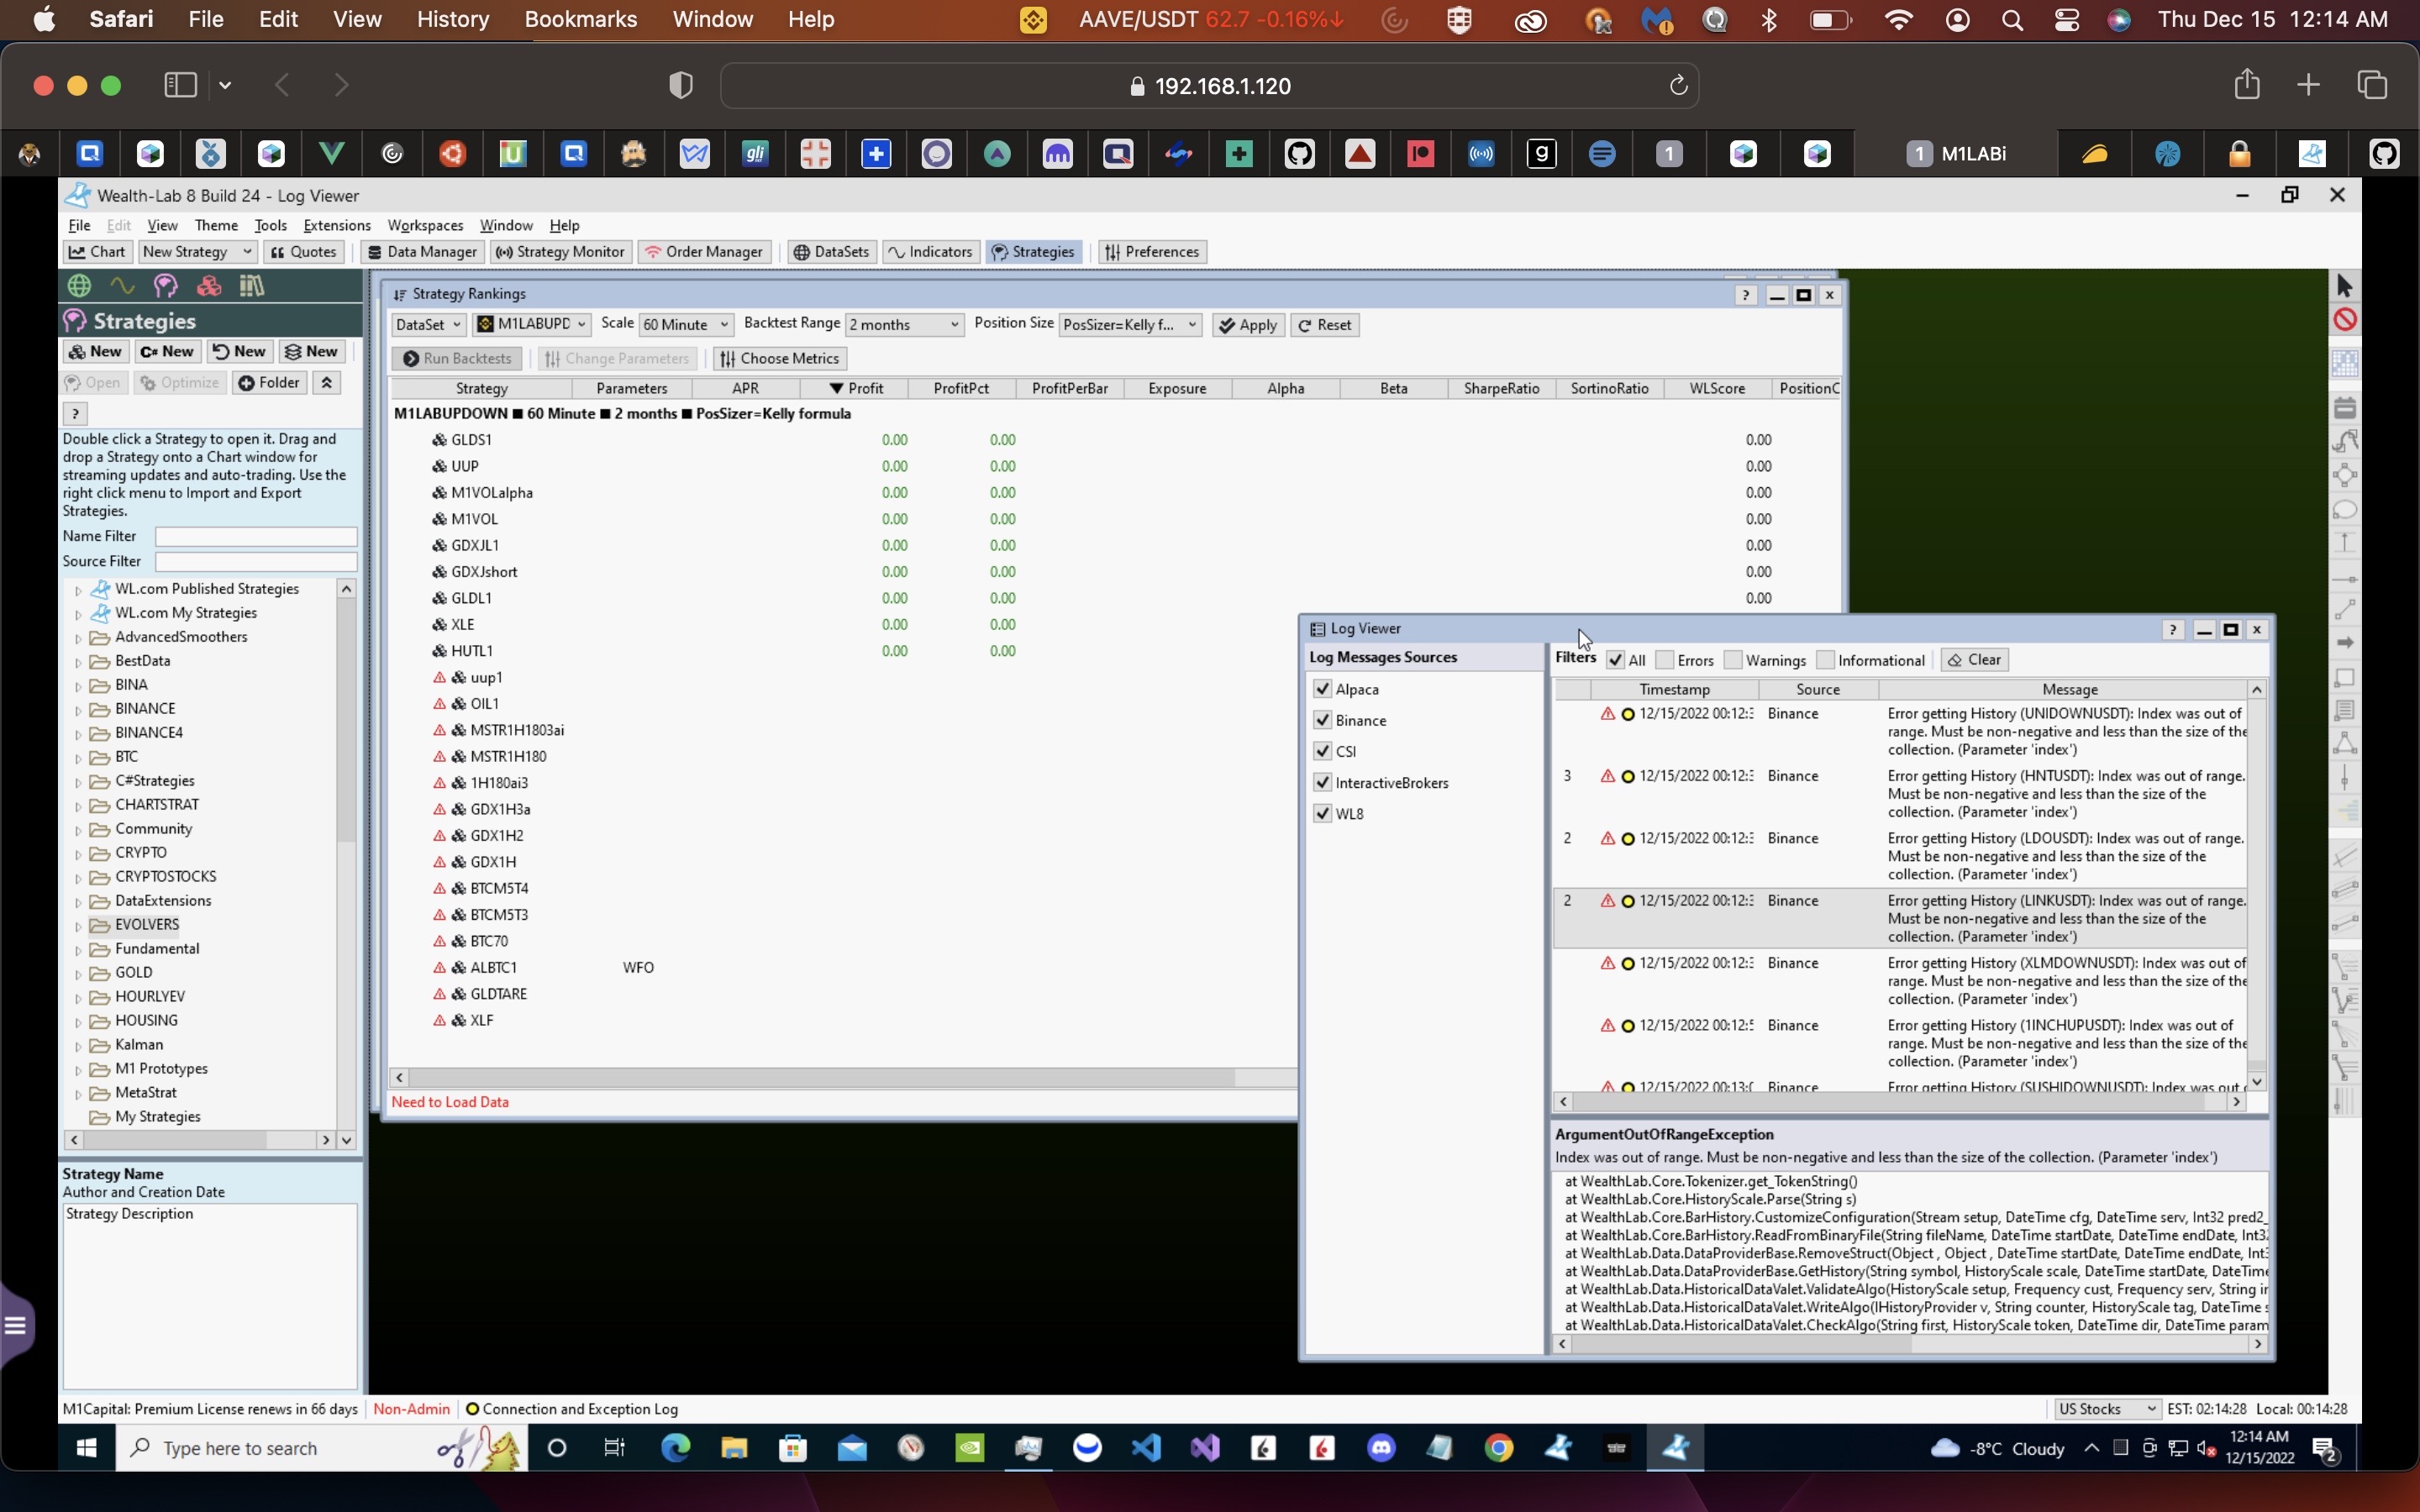Open the Data Manager tool
The image size is (2420, 1512).
[421, 252]
